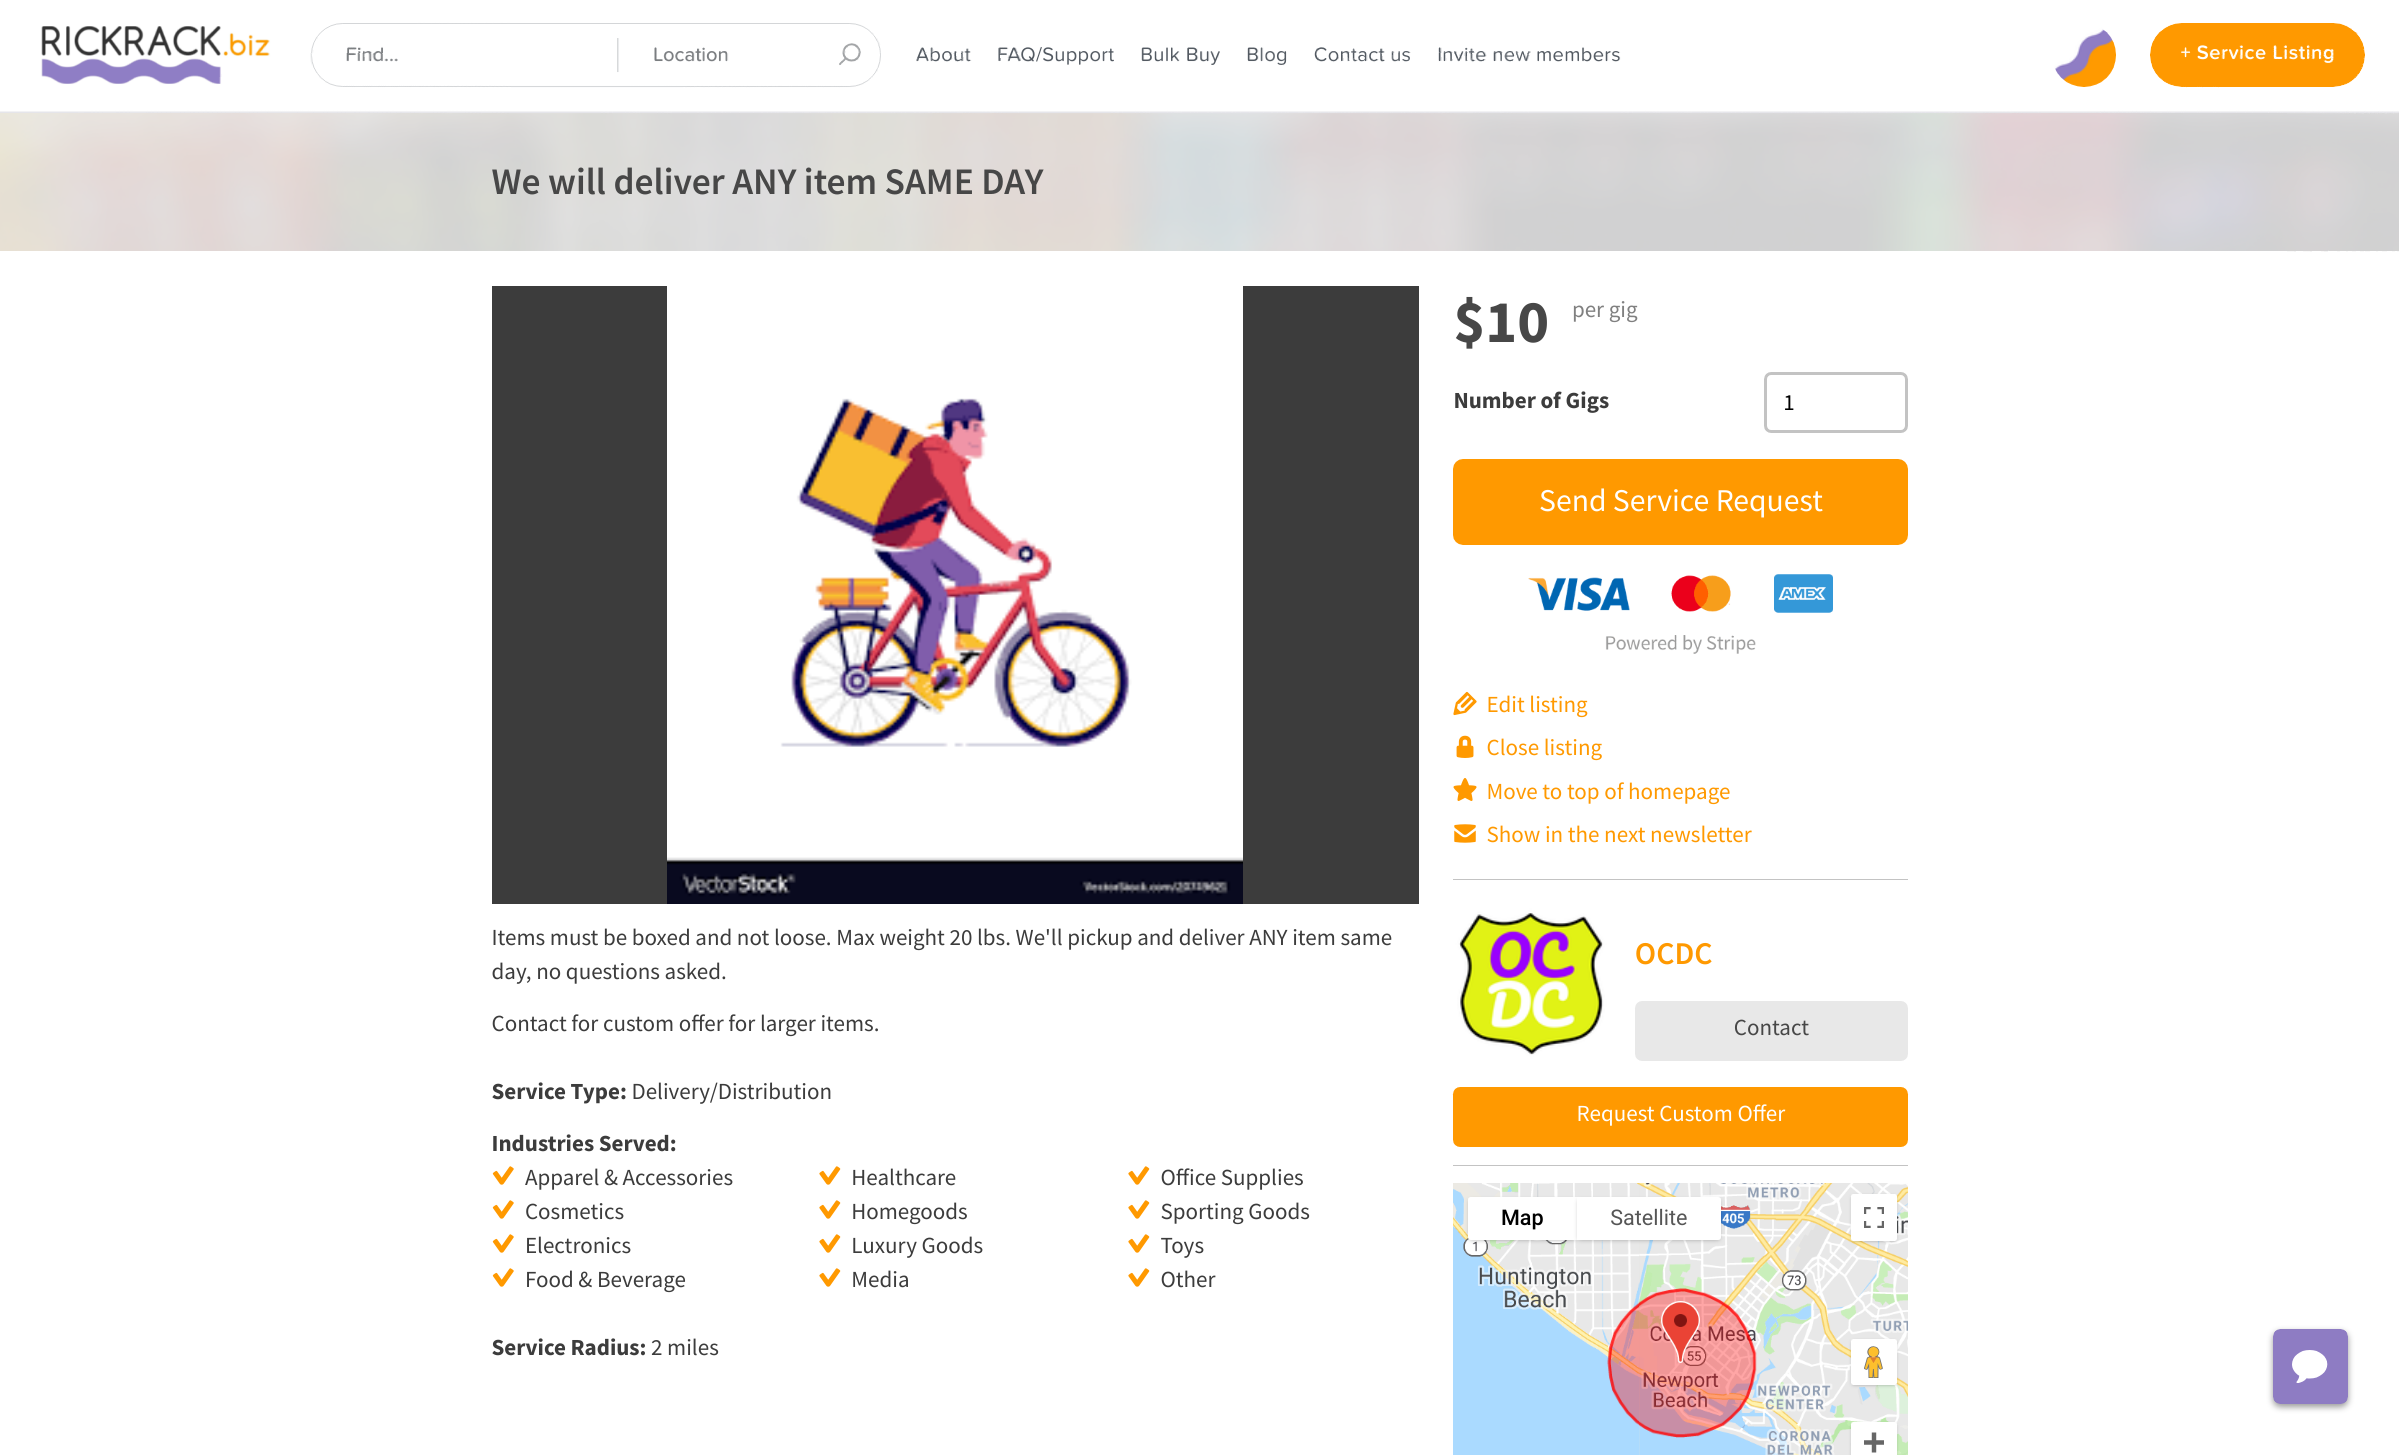Click the OCDC shield logo
This screenshot has height=1455, width=2399.
click(x=1531, y=982)
